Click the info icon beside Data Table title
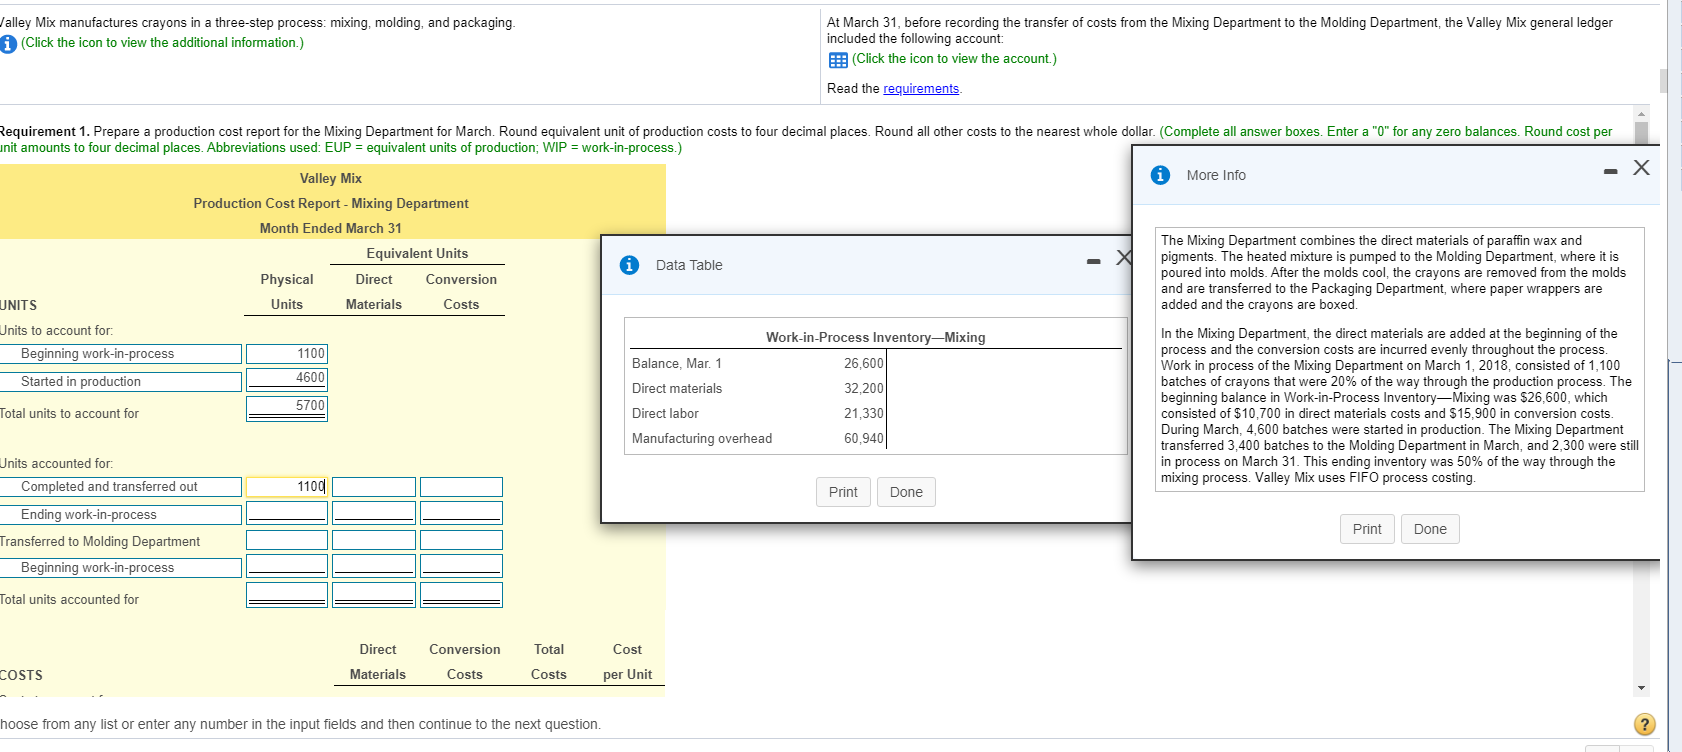Image resolution: width=1682 pixels, height=752 pixels. (x=629, y=265)
